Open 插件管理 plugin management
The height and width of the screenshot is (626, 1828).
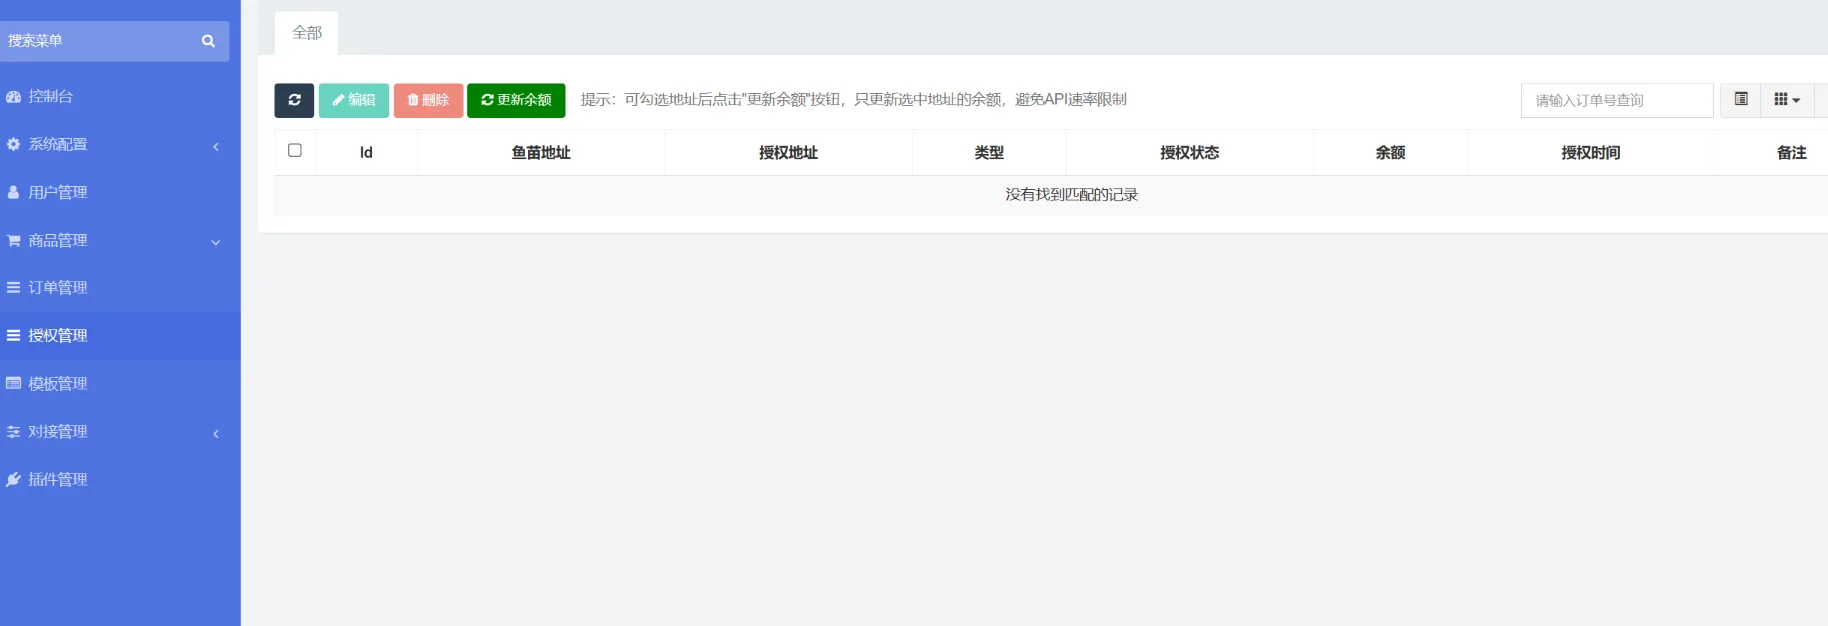pos(57,480)
